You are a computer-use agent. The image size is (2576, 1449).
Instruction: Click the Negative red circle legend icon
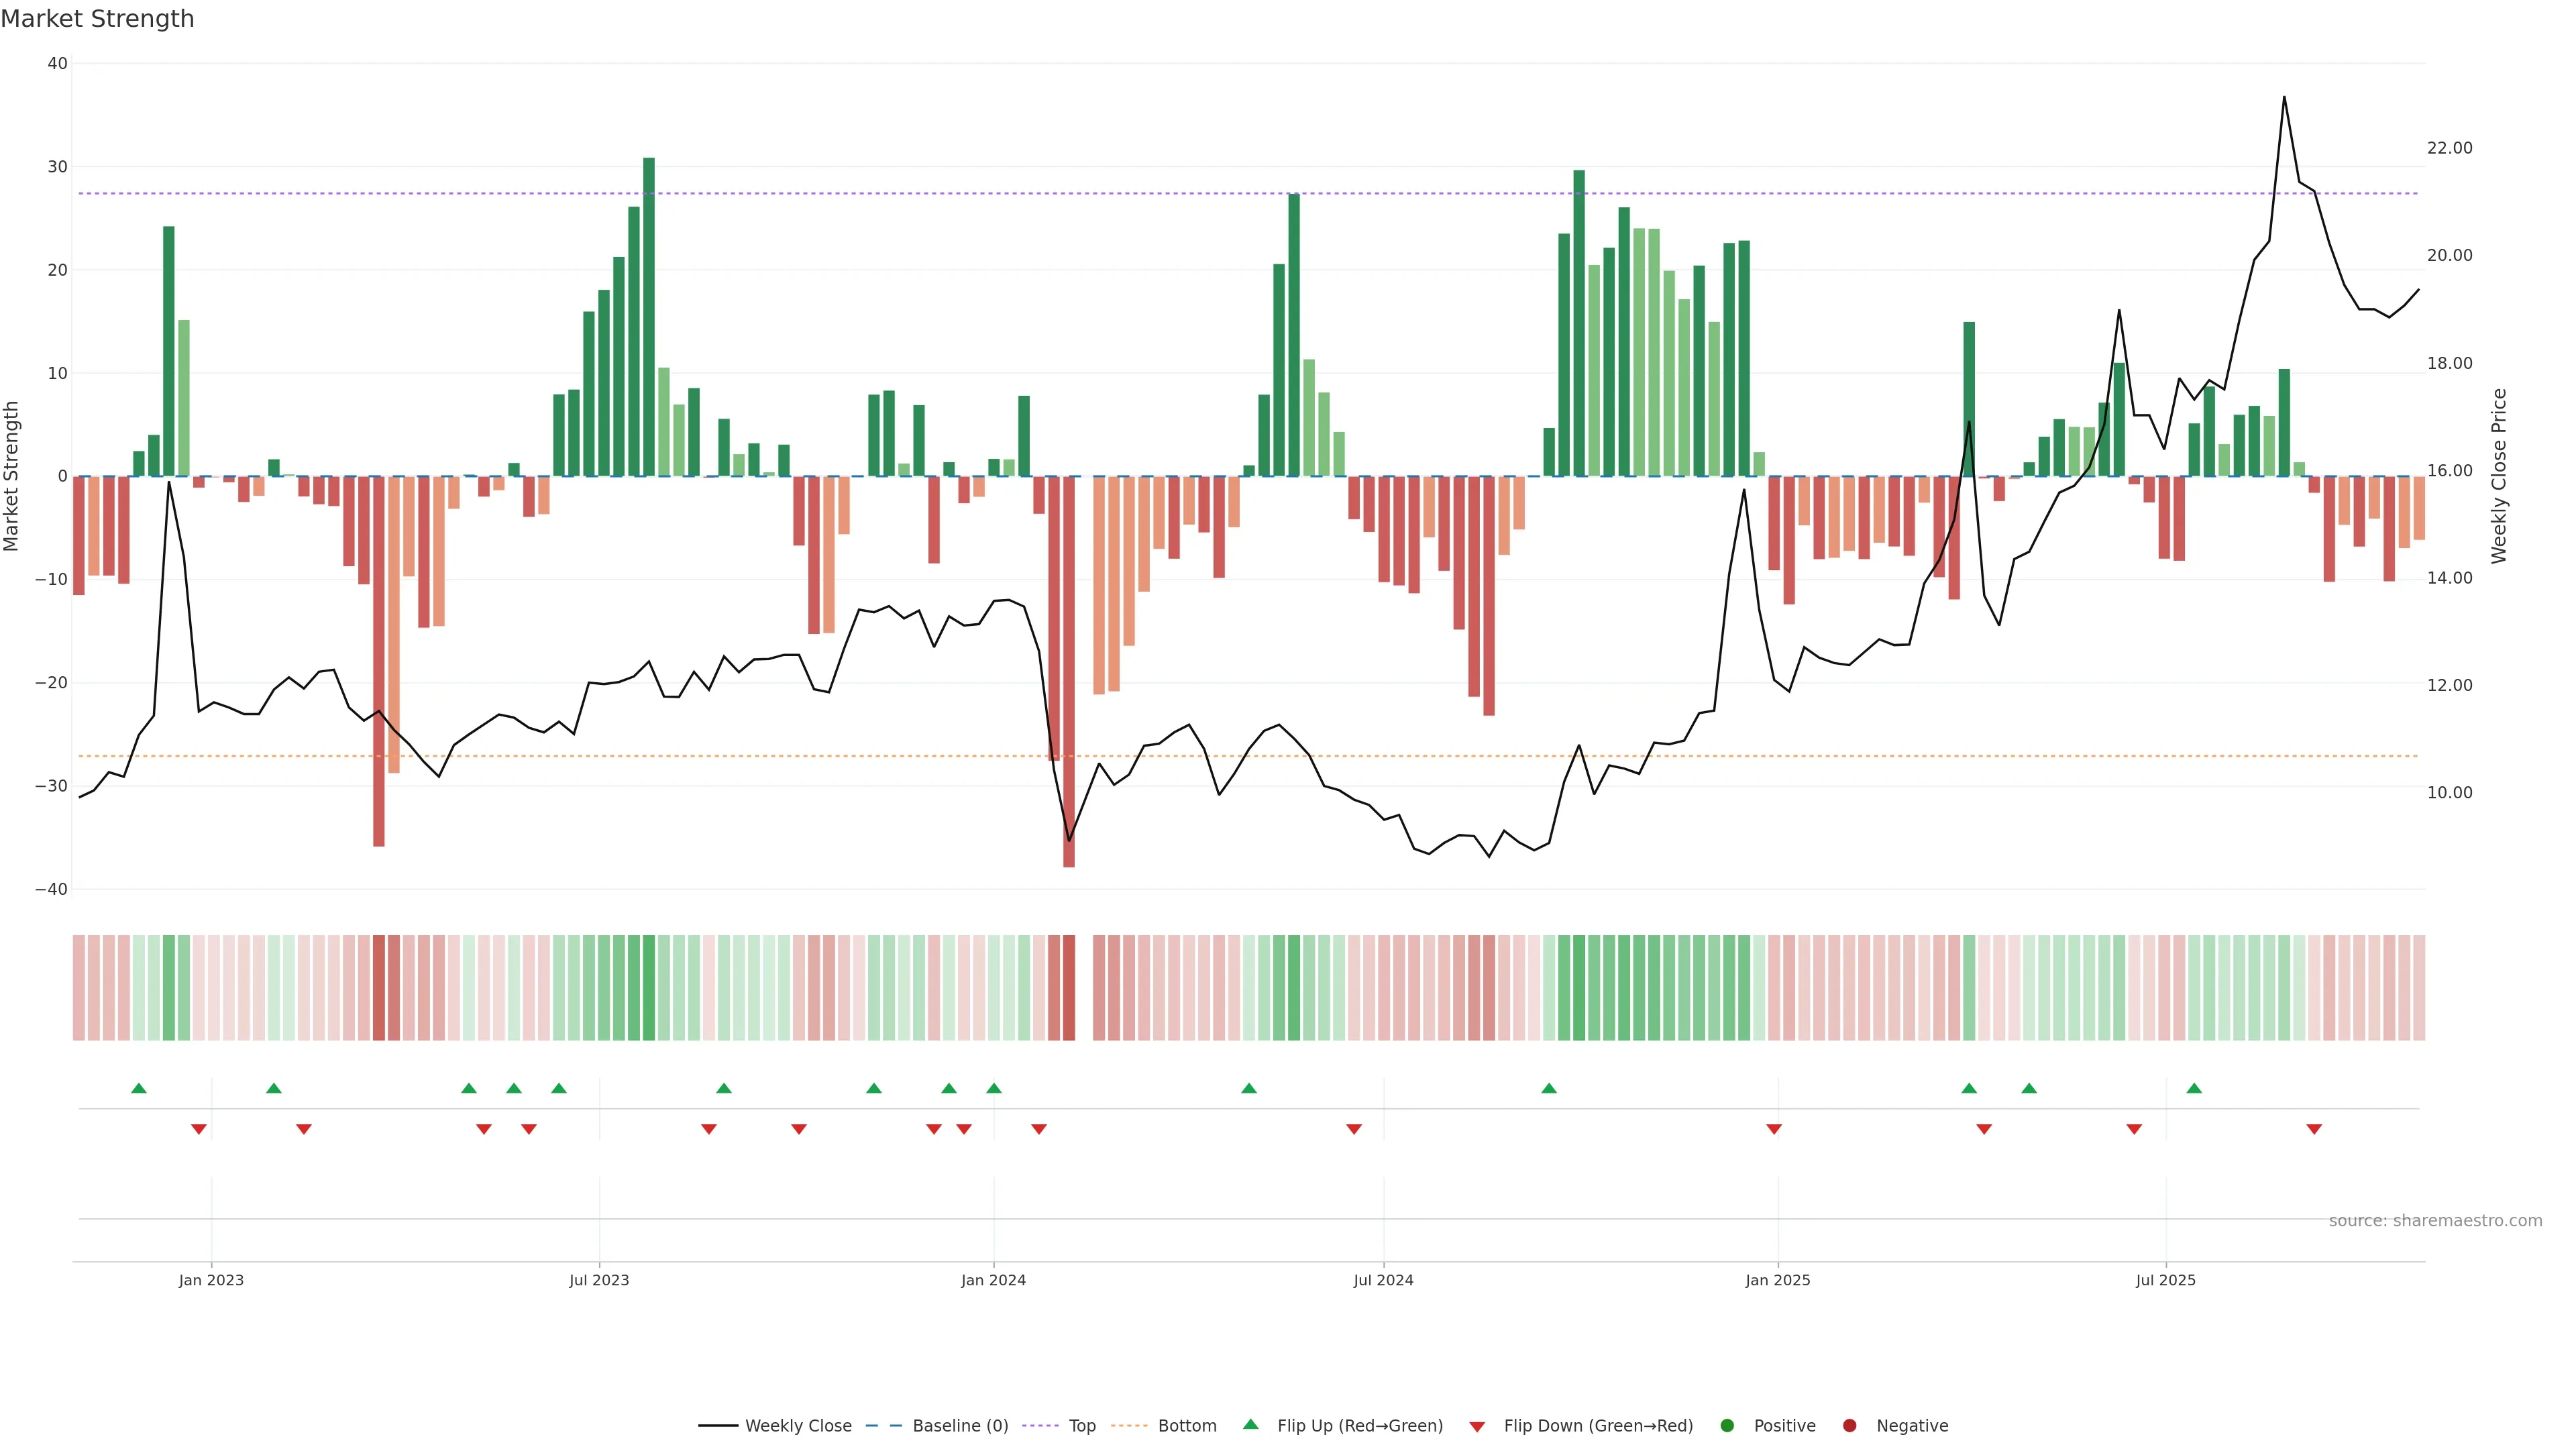pos(1849,1426)
